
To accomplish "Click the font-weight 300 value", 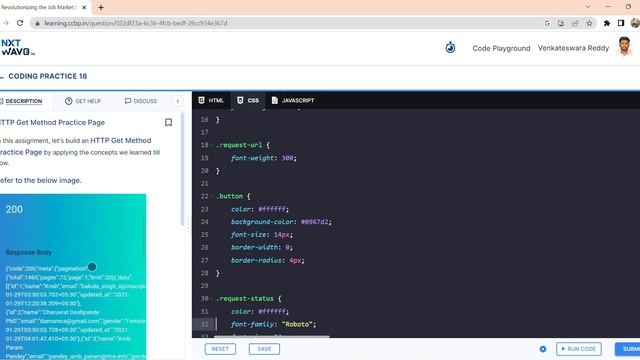I will point(287,158).
